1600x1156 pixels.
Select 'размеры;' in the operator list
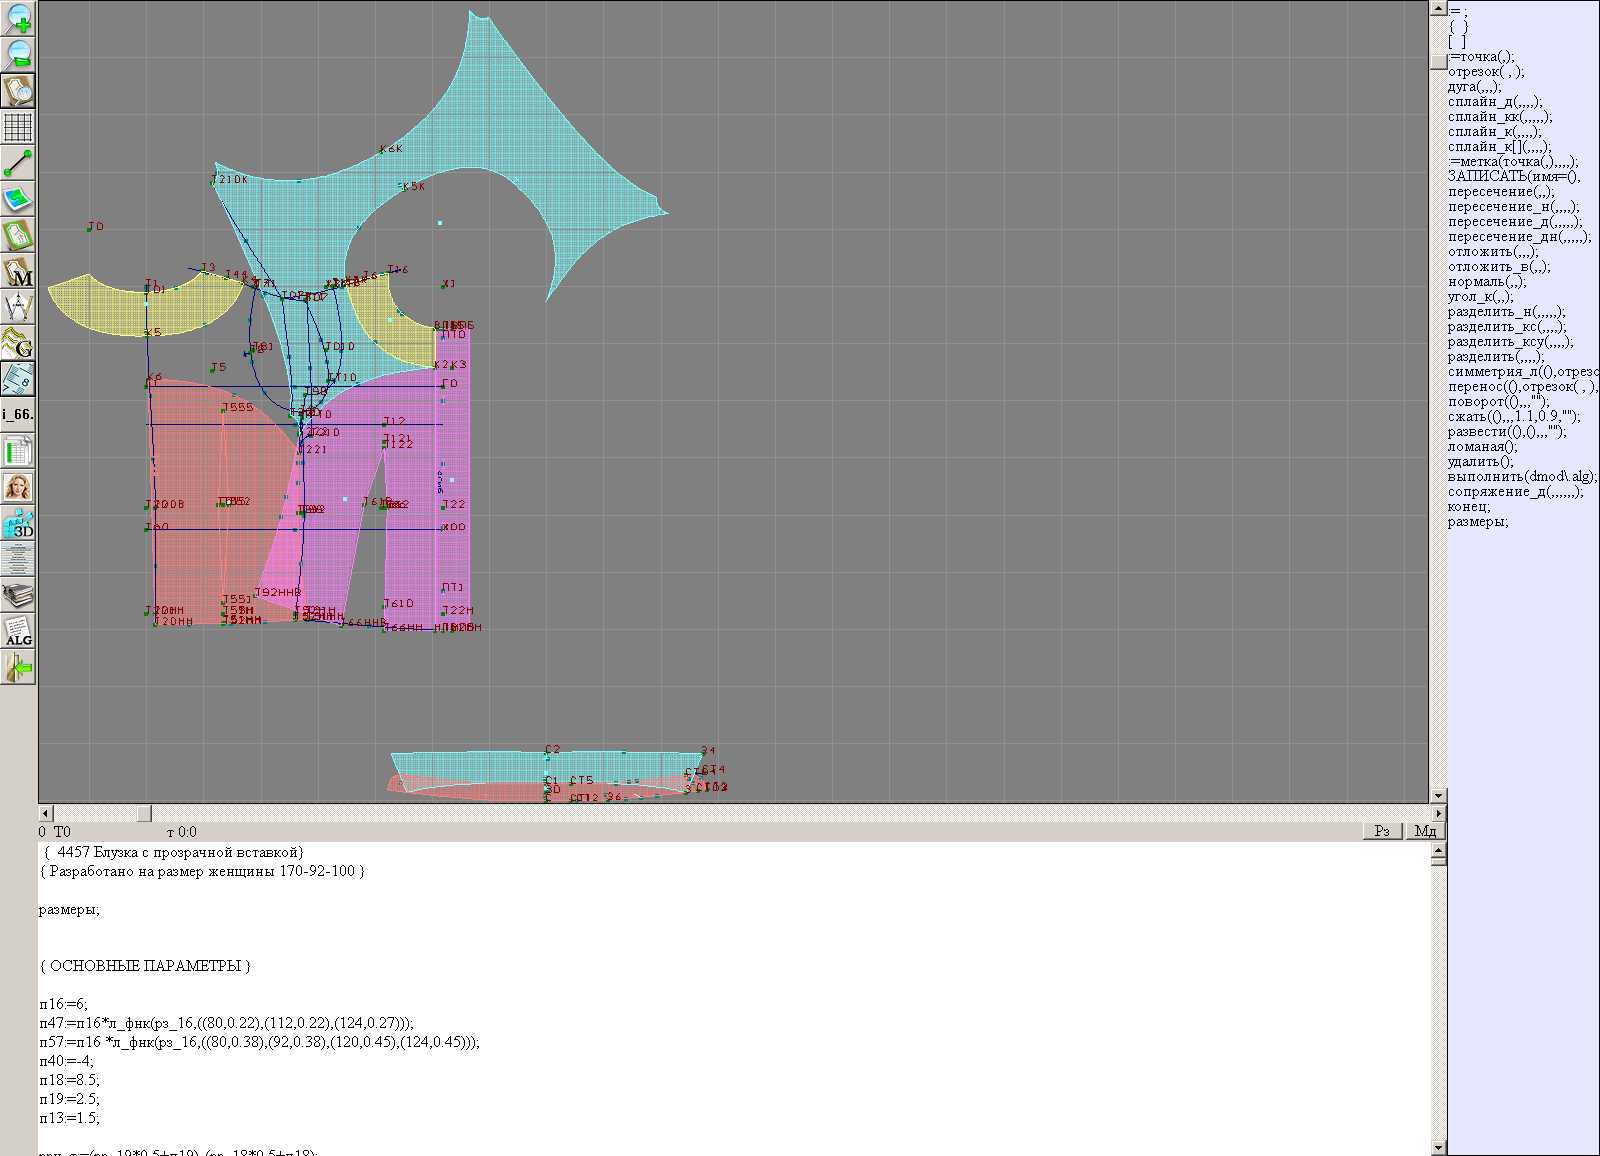[x=1477, y=522]
